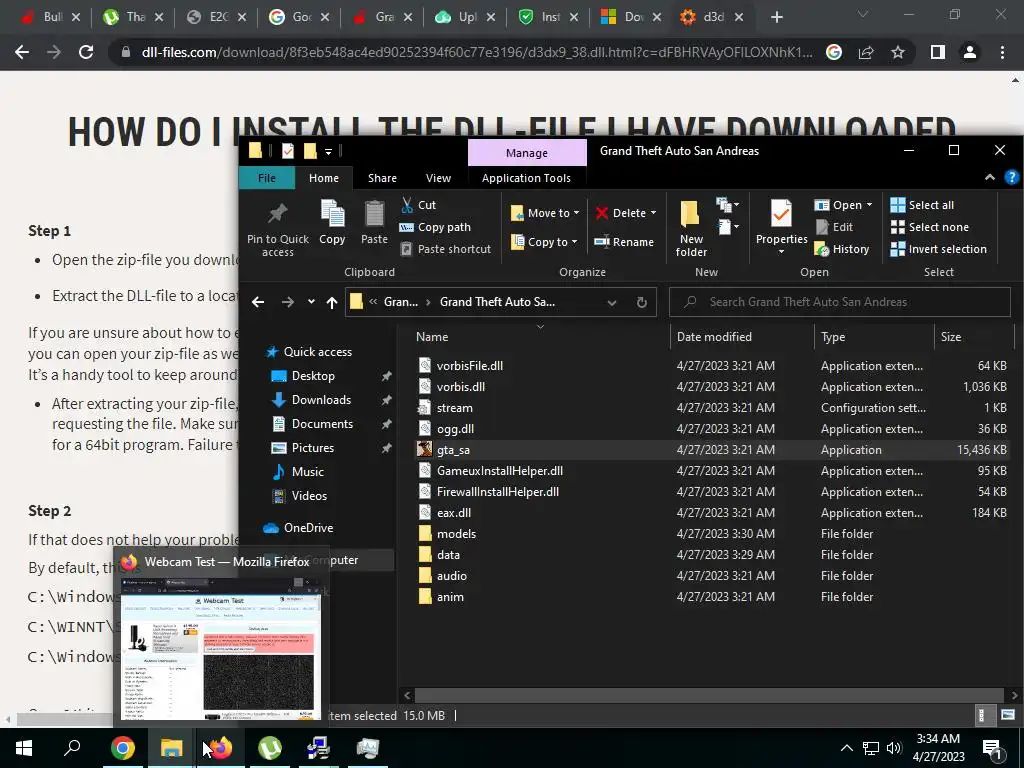Expand address bar history dropdown
This screenshot has width=1024, height=768.
611,302
